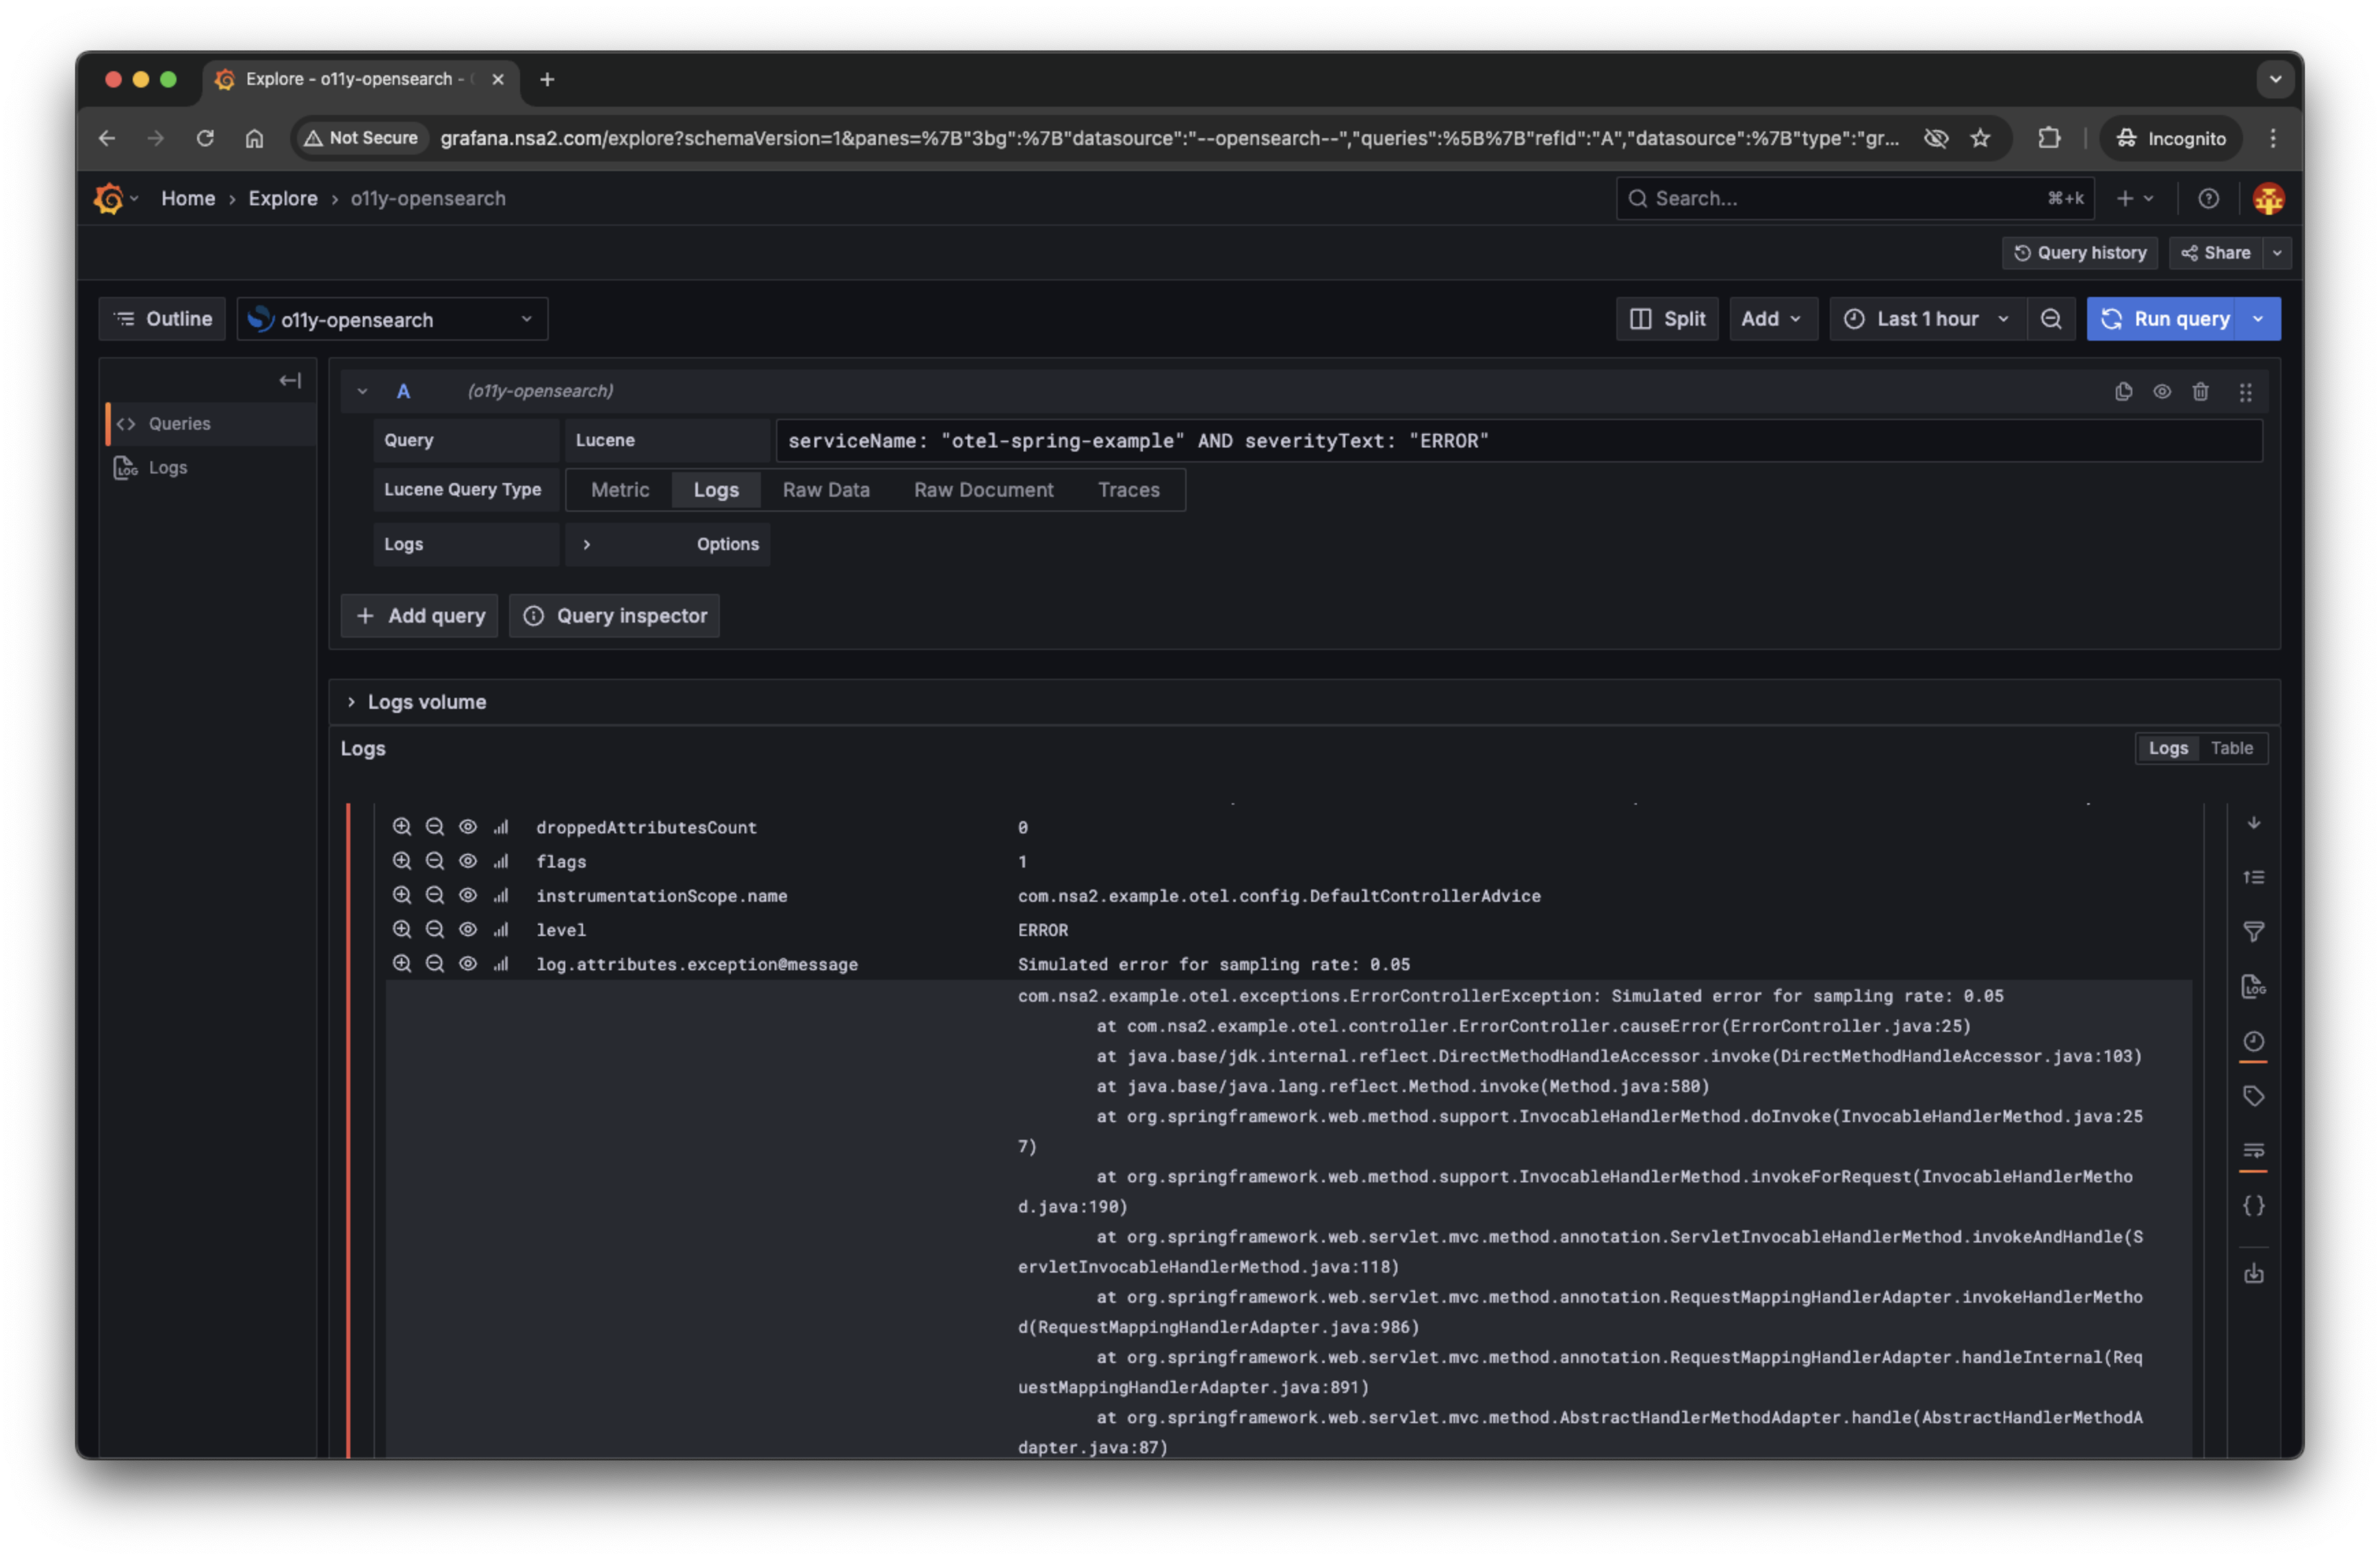Click Add query button
Screen dimensions: 2380x1560
[x=420, y=616]
